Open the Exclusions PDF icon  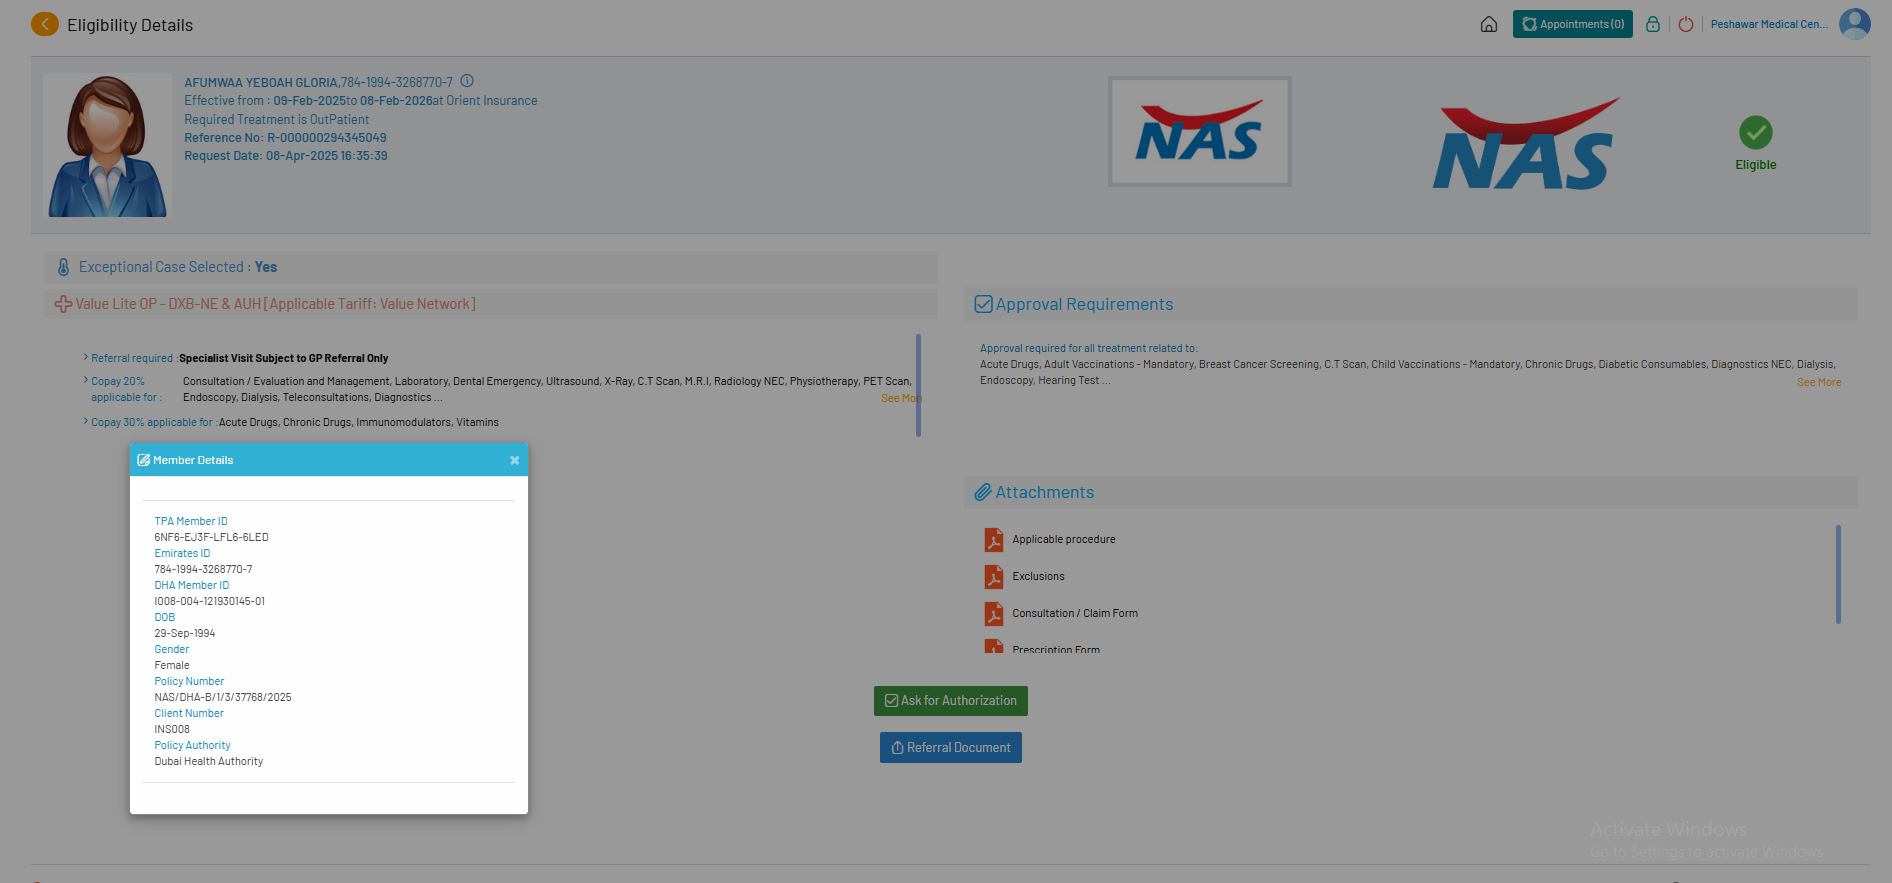pyautogui.click(x=993, y=577)
